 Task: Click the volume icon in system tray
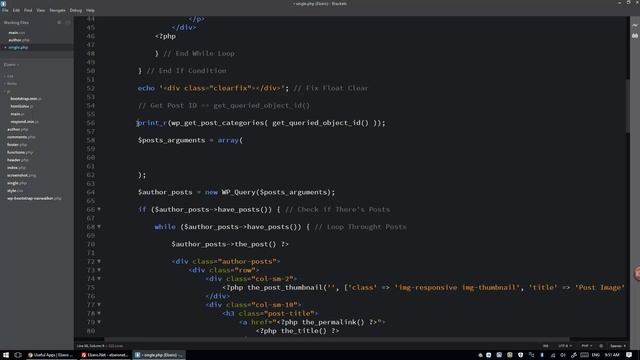563,355
